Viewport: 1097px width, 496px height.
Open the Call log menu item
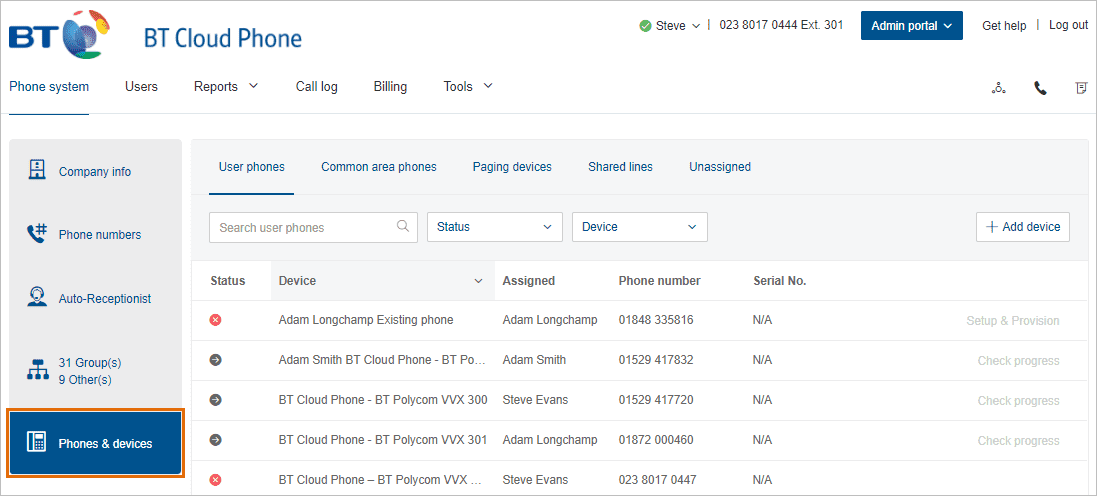[316, 87]
